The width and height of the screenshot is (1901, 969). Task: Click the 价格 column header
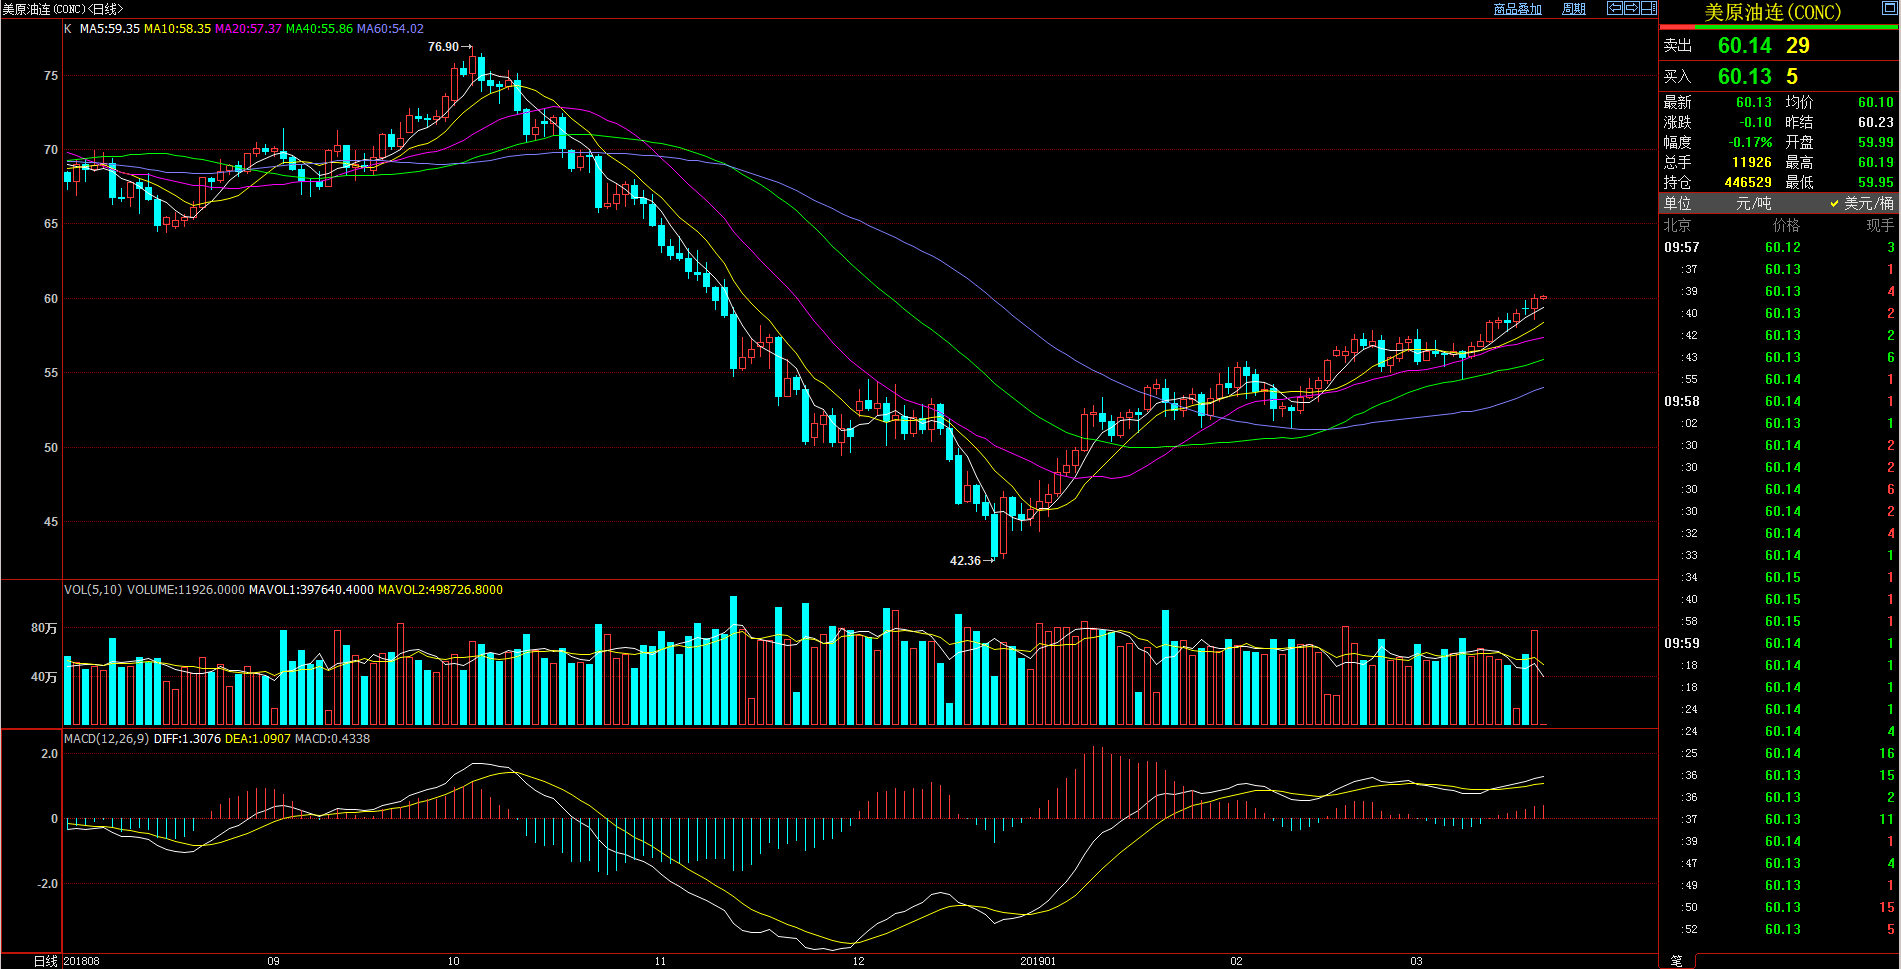pyautogui.click(x=1786, y=226)
